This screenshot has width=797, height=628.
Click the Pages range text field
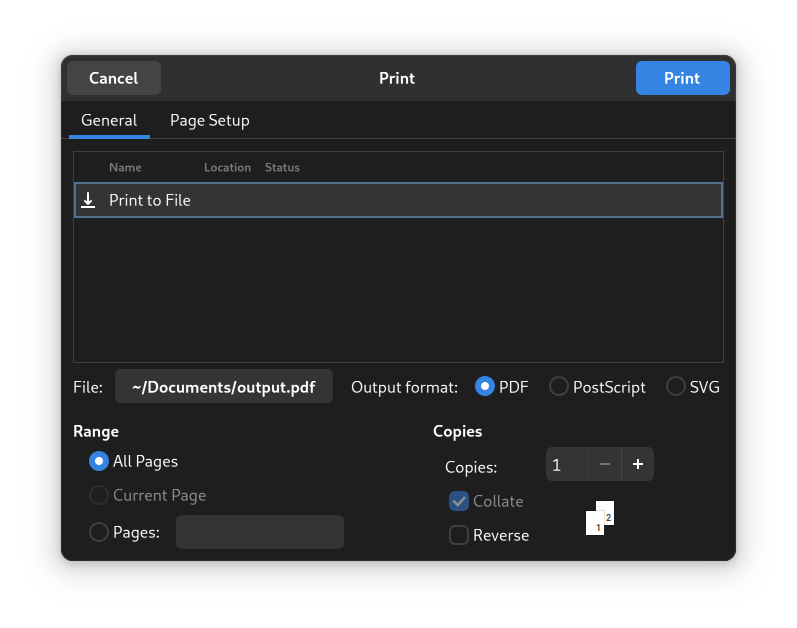click(x=260, y=532)
